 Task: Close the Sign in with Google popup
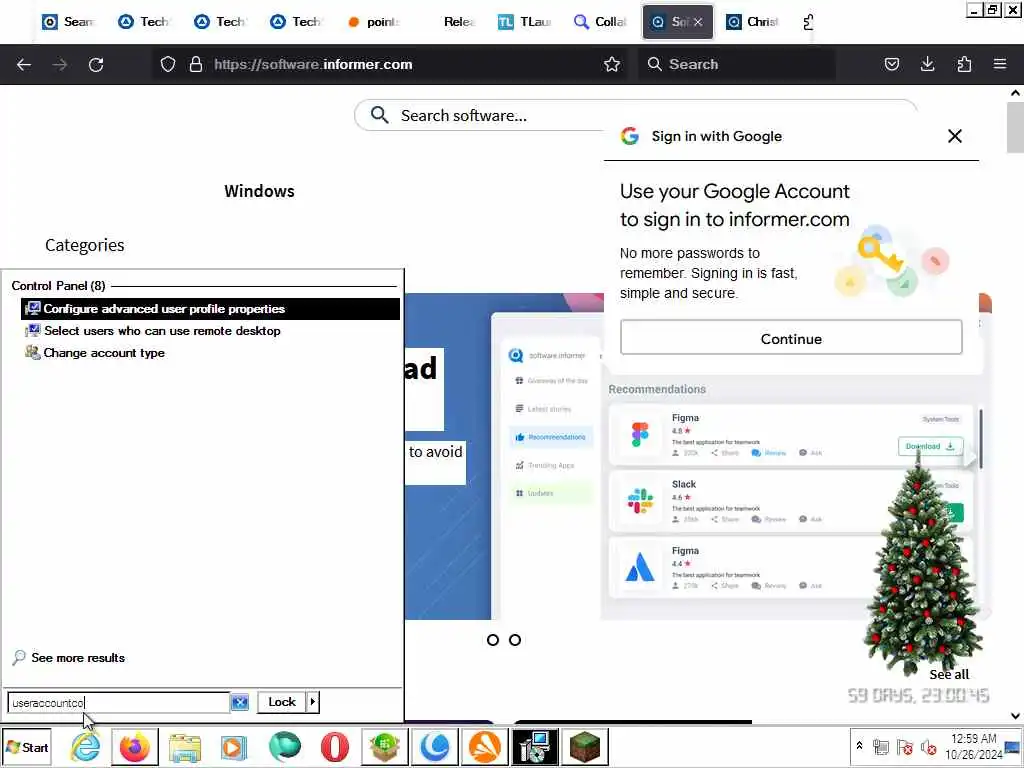pos(955,136)
